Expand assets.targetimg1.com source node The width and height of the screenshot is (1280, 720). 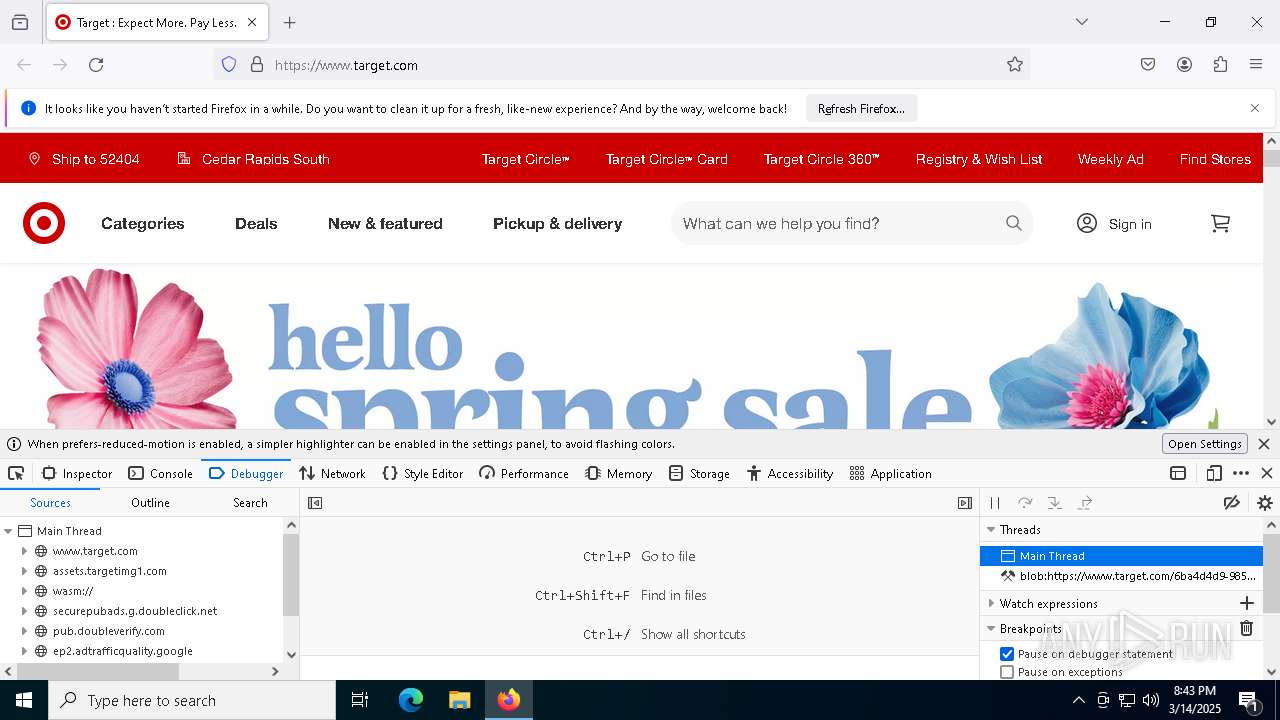pyautogui.click(x=24, y=571)
